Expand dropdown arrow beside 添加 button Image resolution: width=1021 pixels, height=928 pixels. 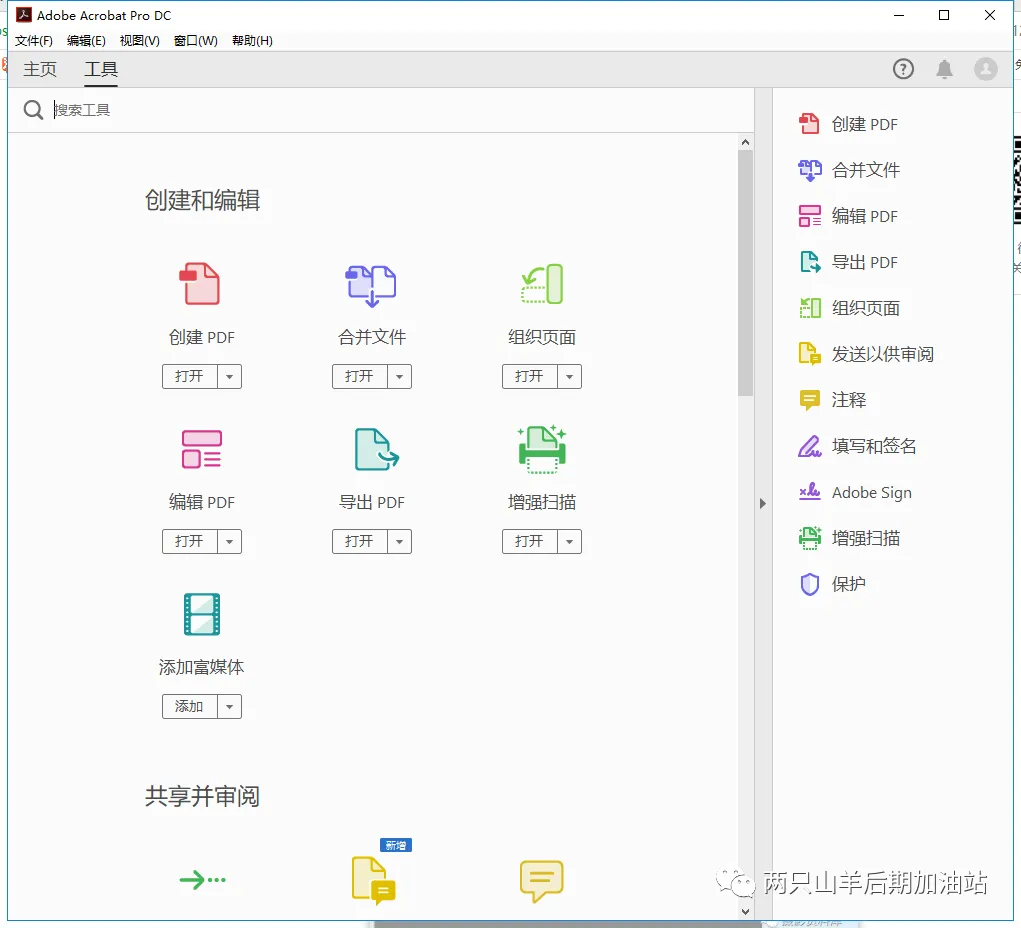pyautogui.click(x=229, y=707)
